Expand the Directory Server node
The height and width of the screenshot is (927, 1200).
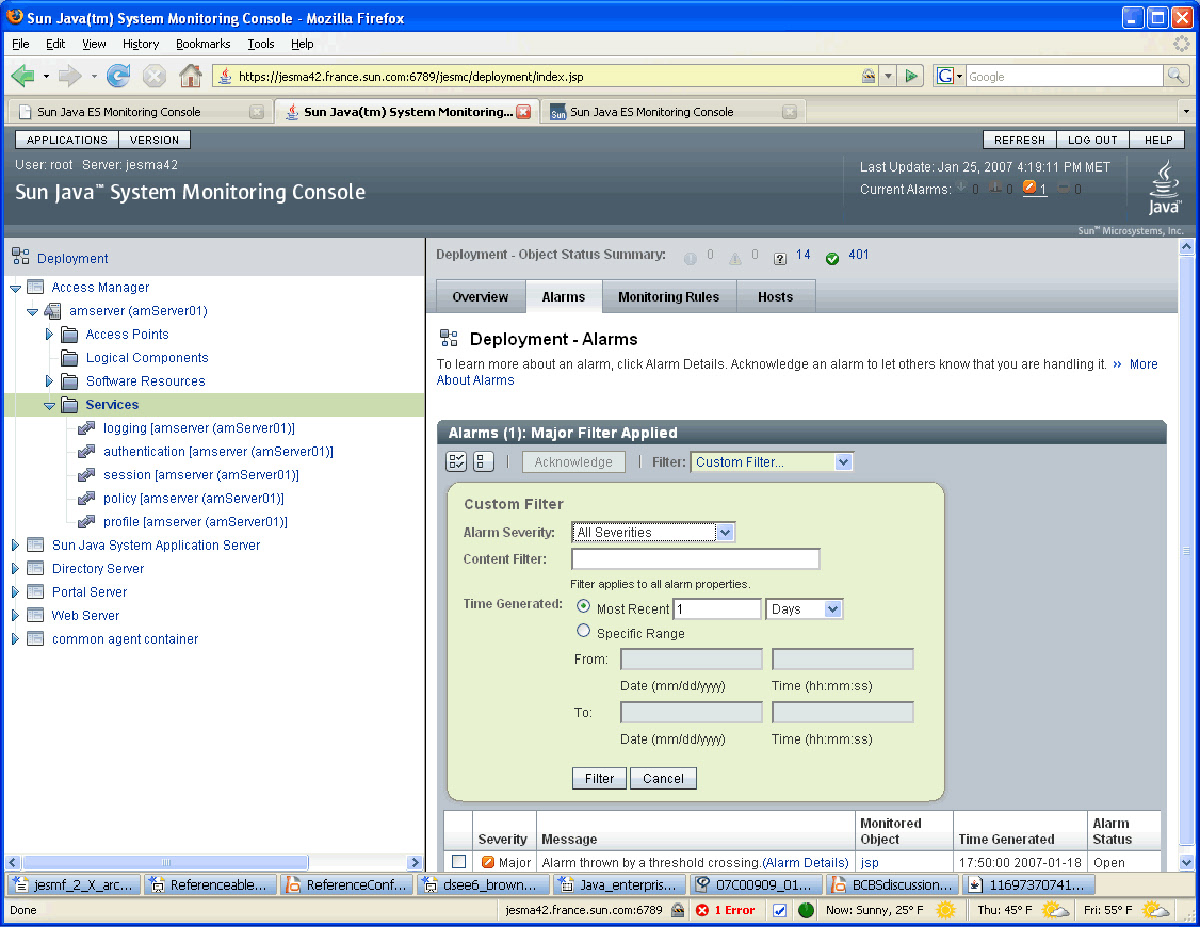[15, 569]
